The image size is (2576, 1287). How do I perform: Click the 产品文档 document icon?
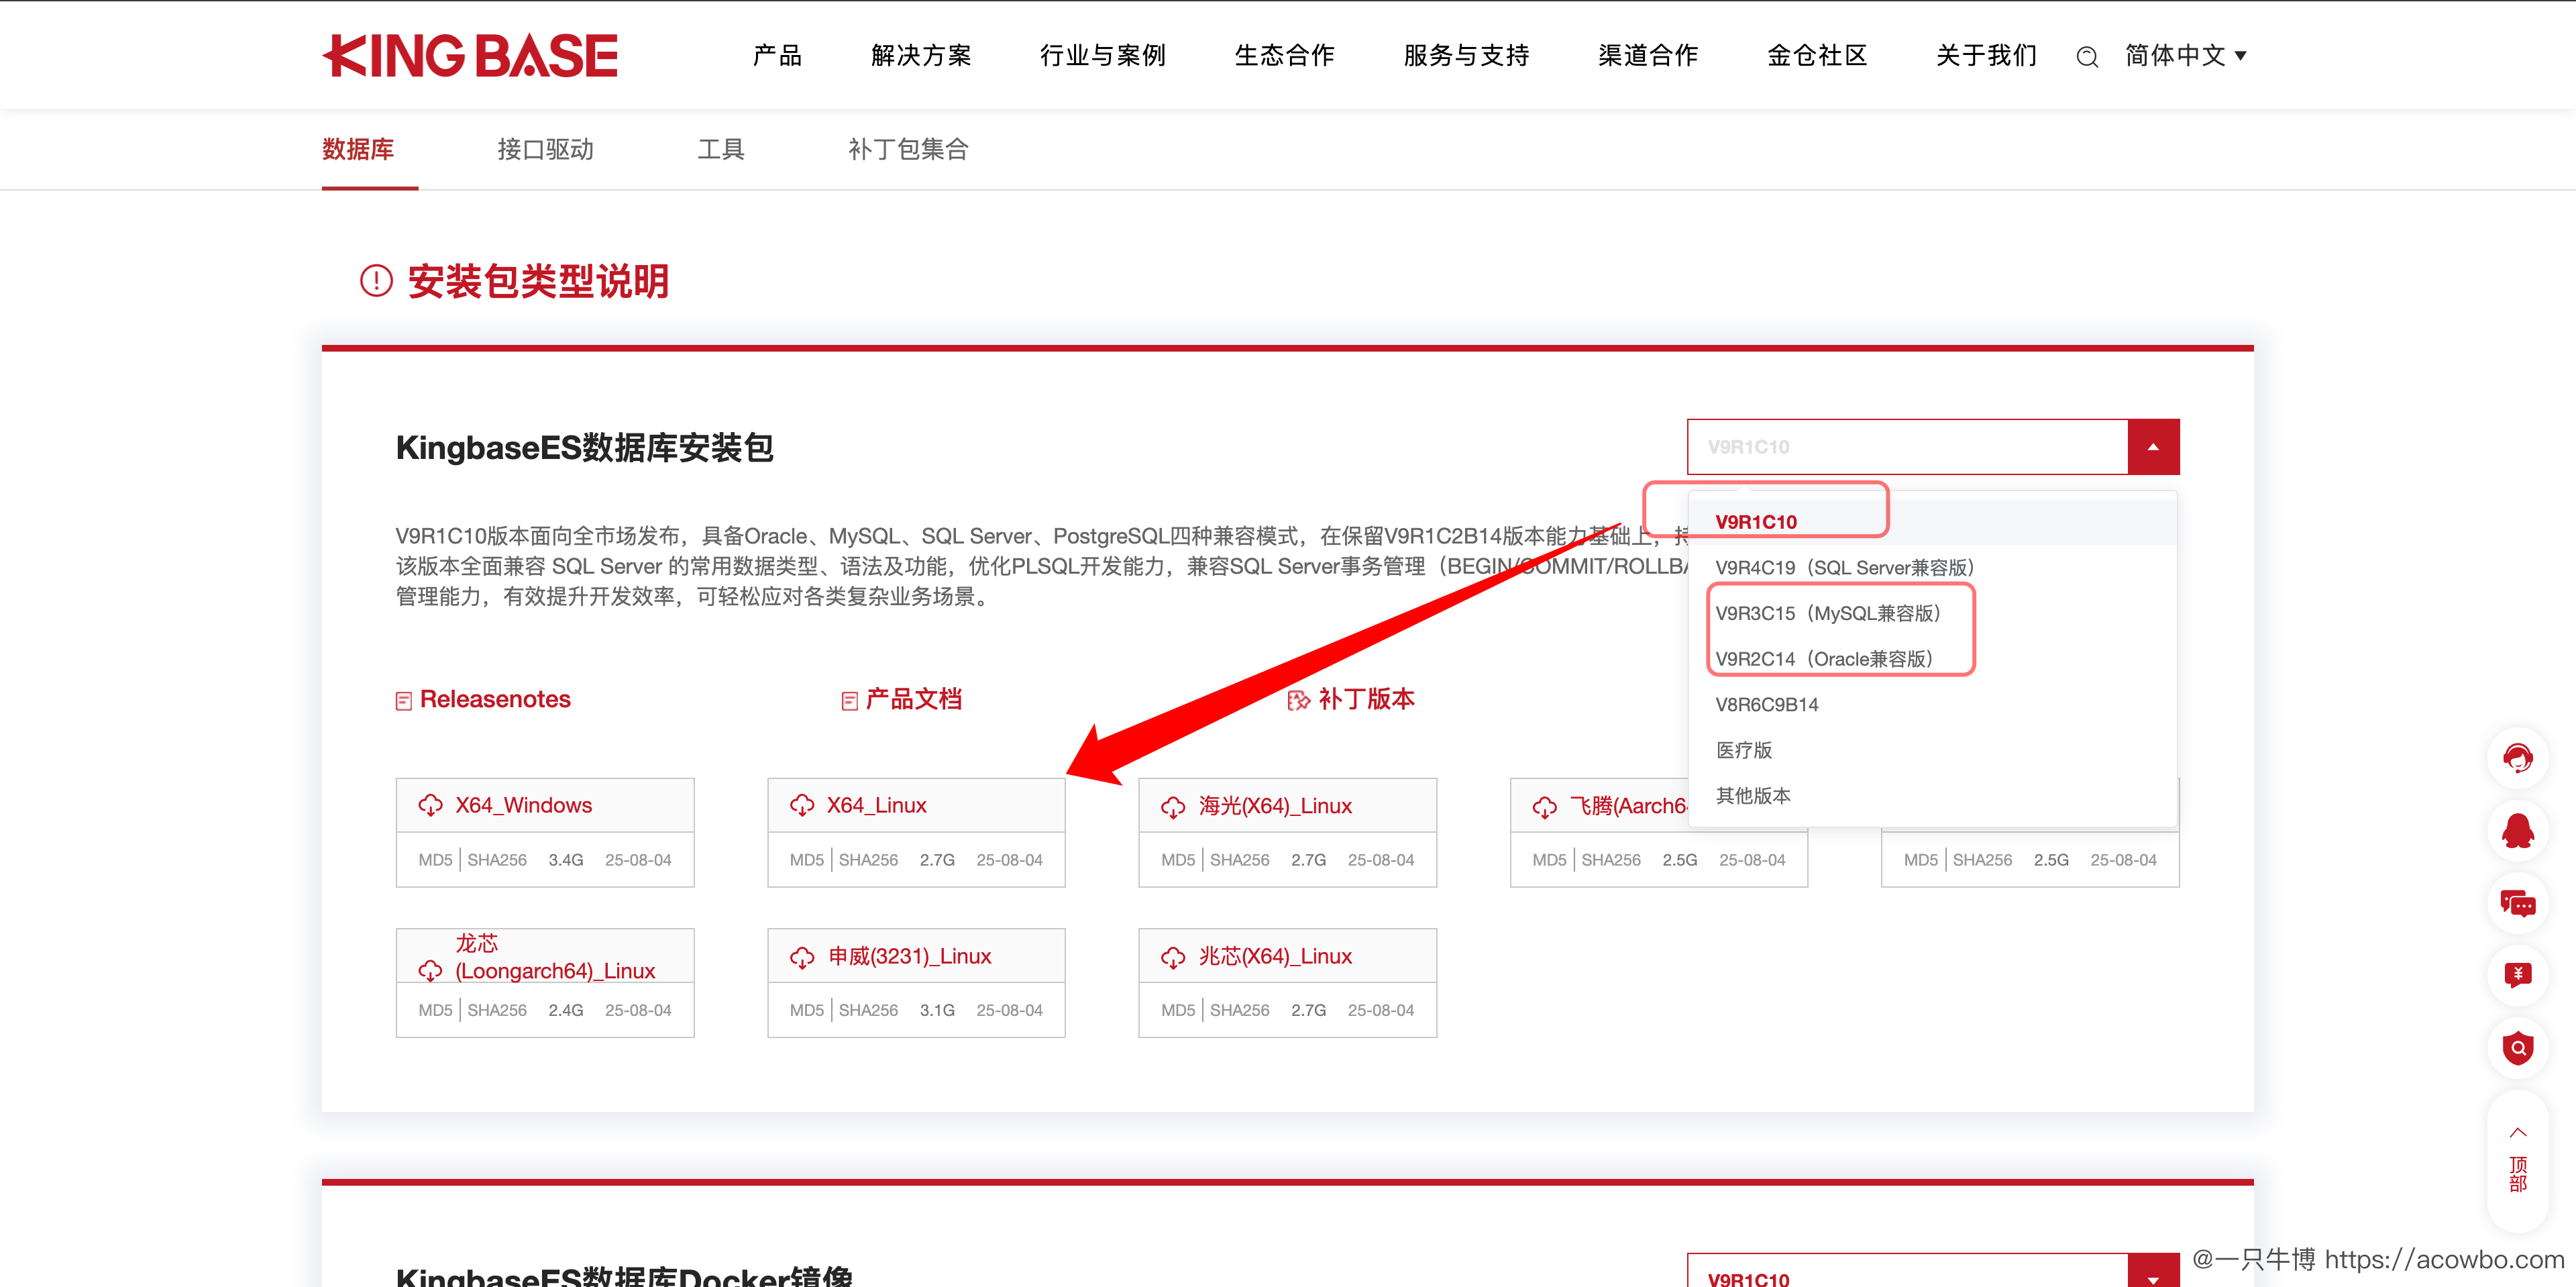pos(849,701)
